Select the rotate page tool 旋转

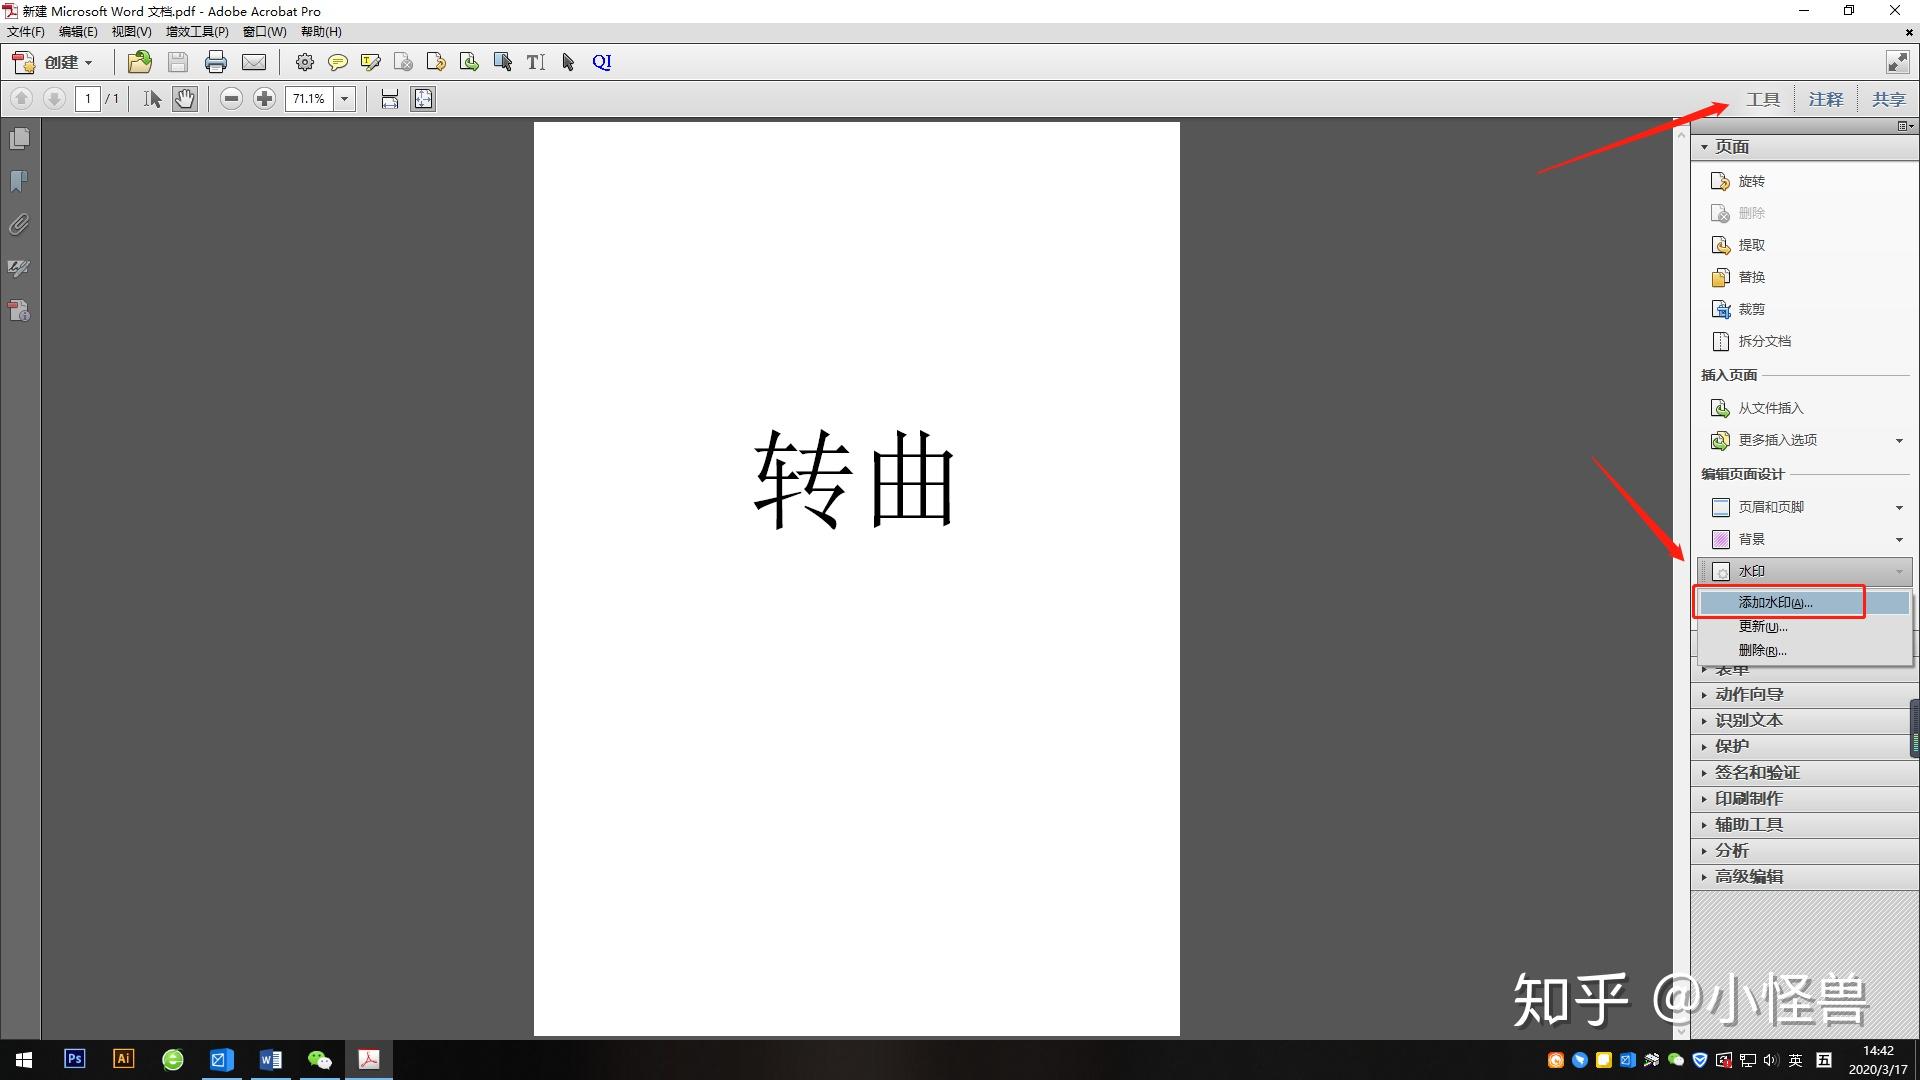1750,181
